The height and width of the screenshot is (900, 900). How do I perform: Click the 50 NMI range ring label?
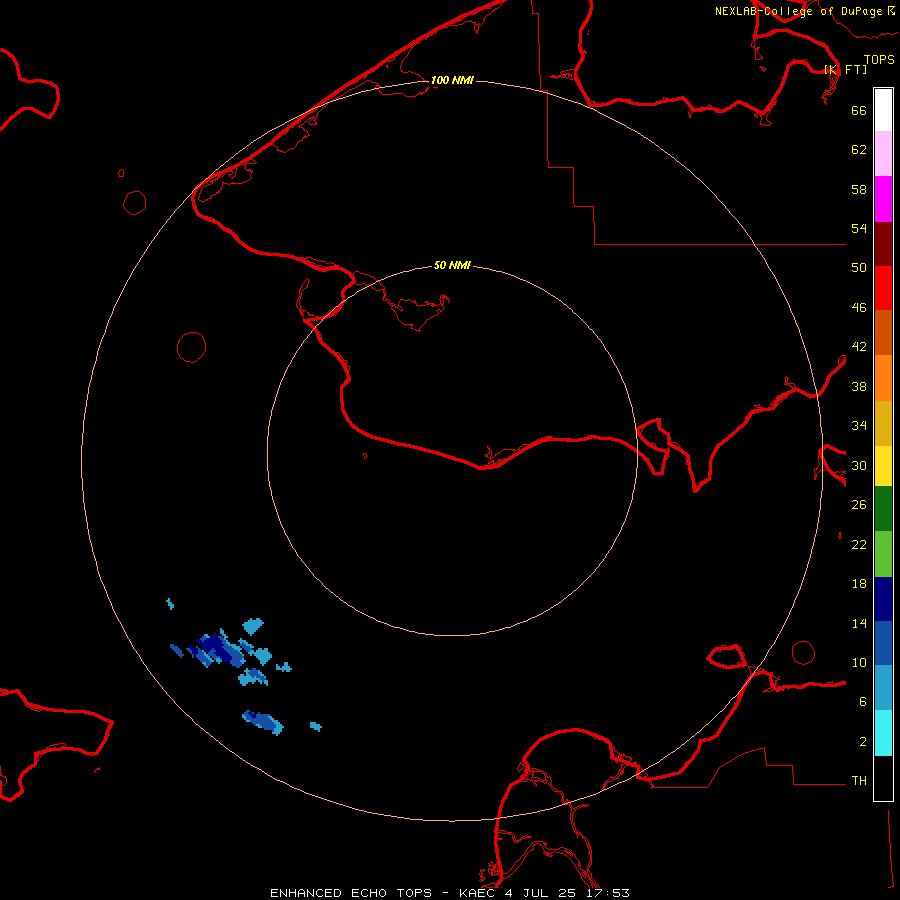point(452,265)
